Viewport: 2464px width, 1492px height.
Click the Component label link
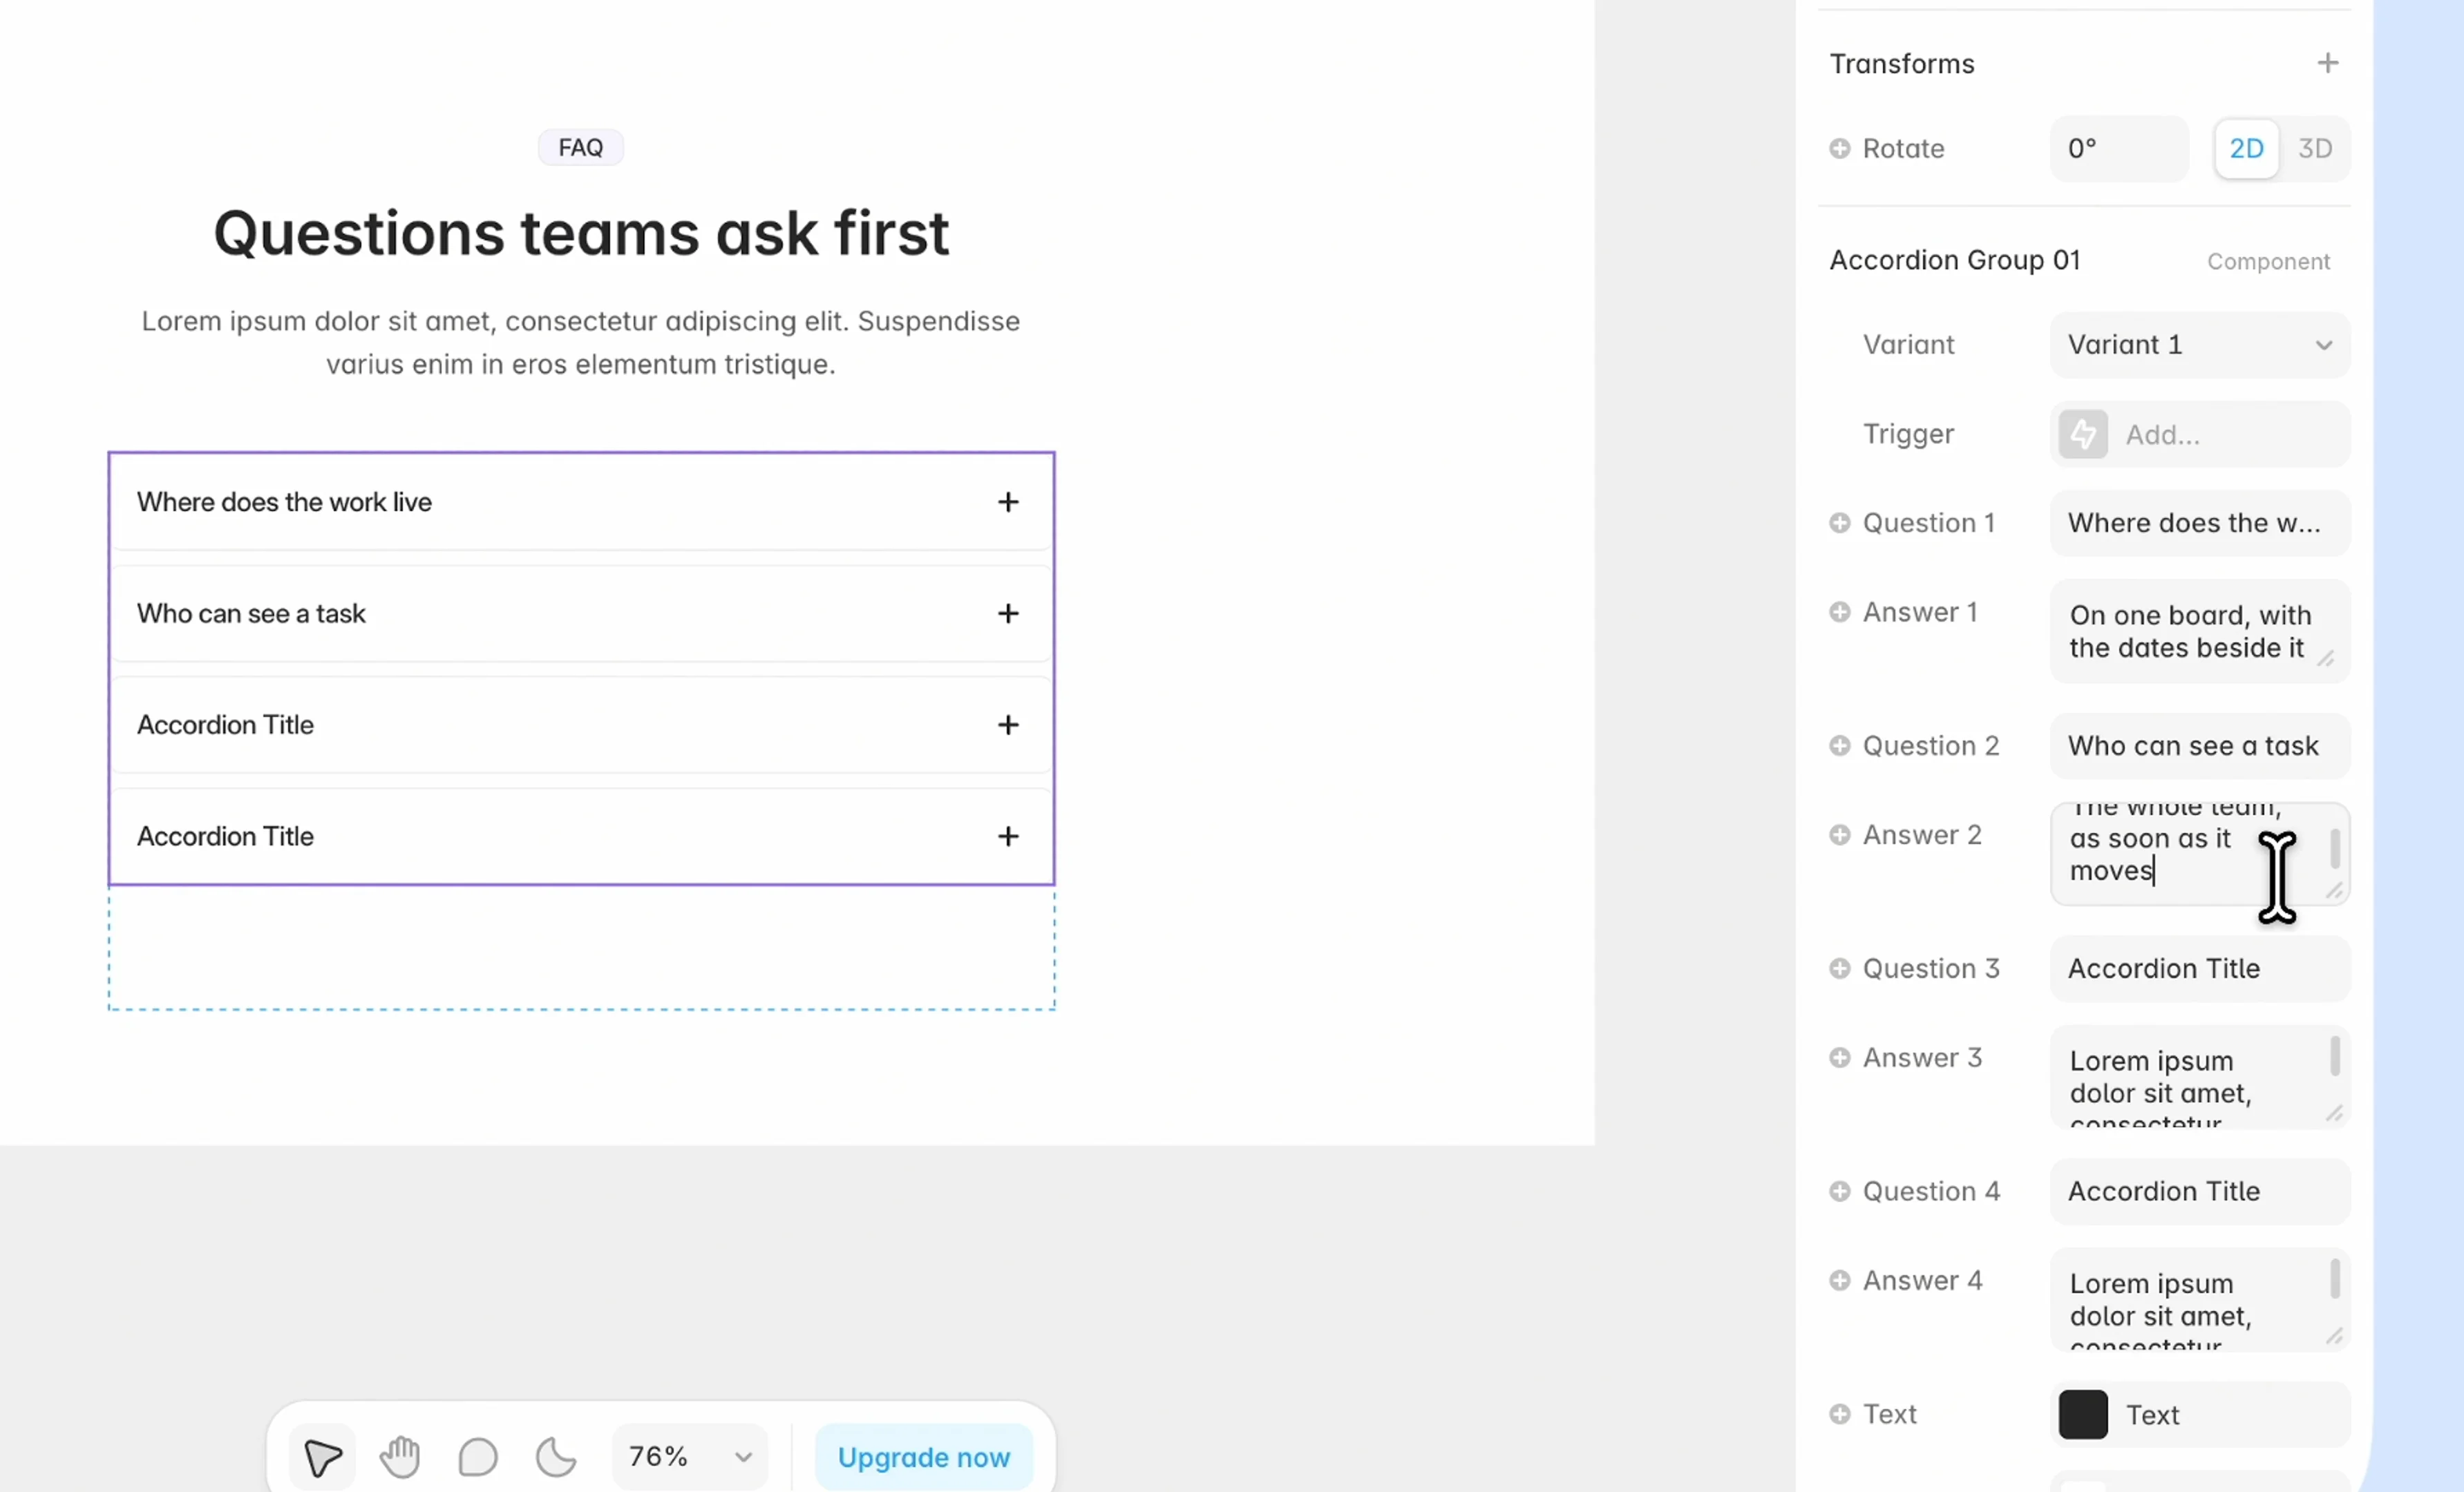[2268, 262]
